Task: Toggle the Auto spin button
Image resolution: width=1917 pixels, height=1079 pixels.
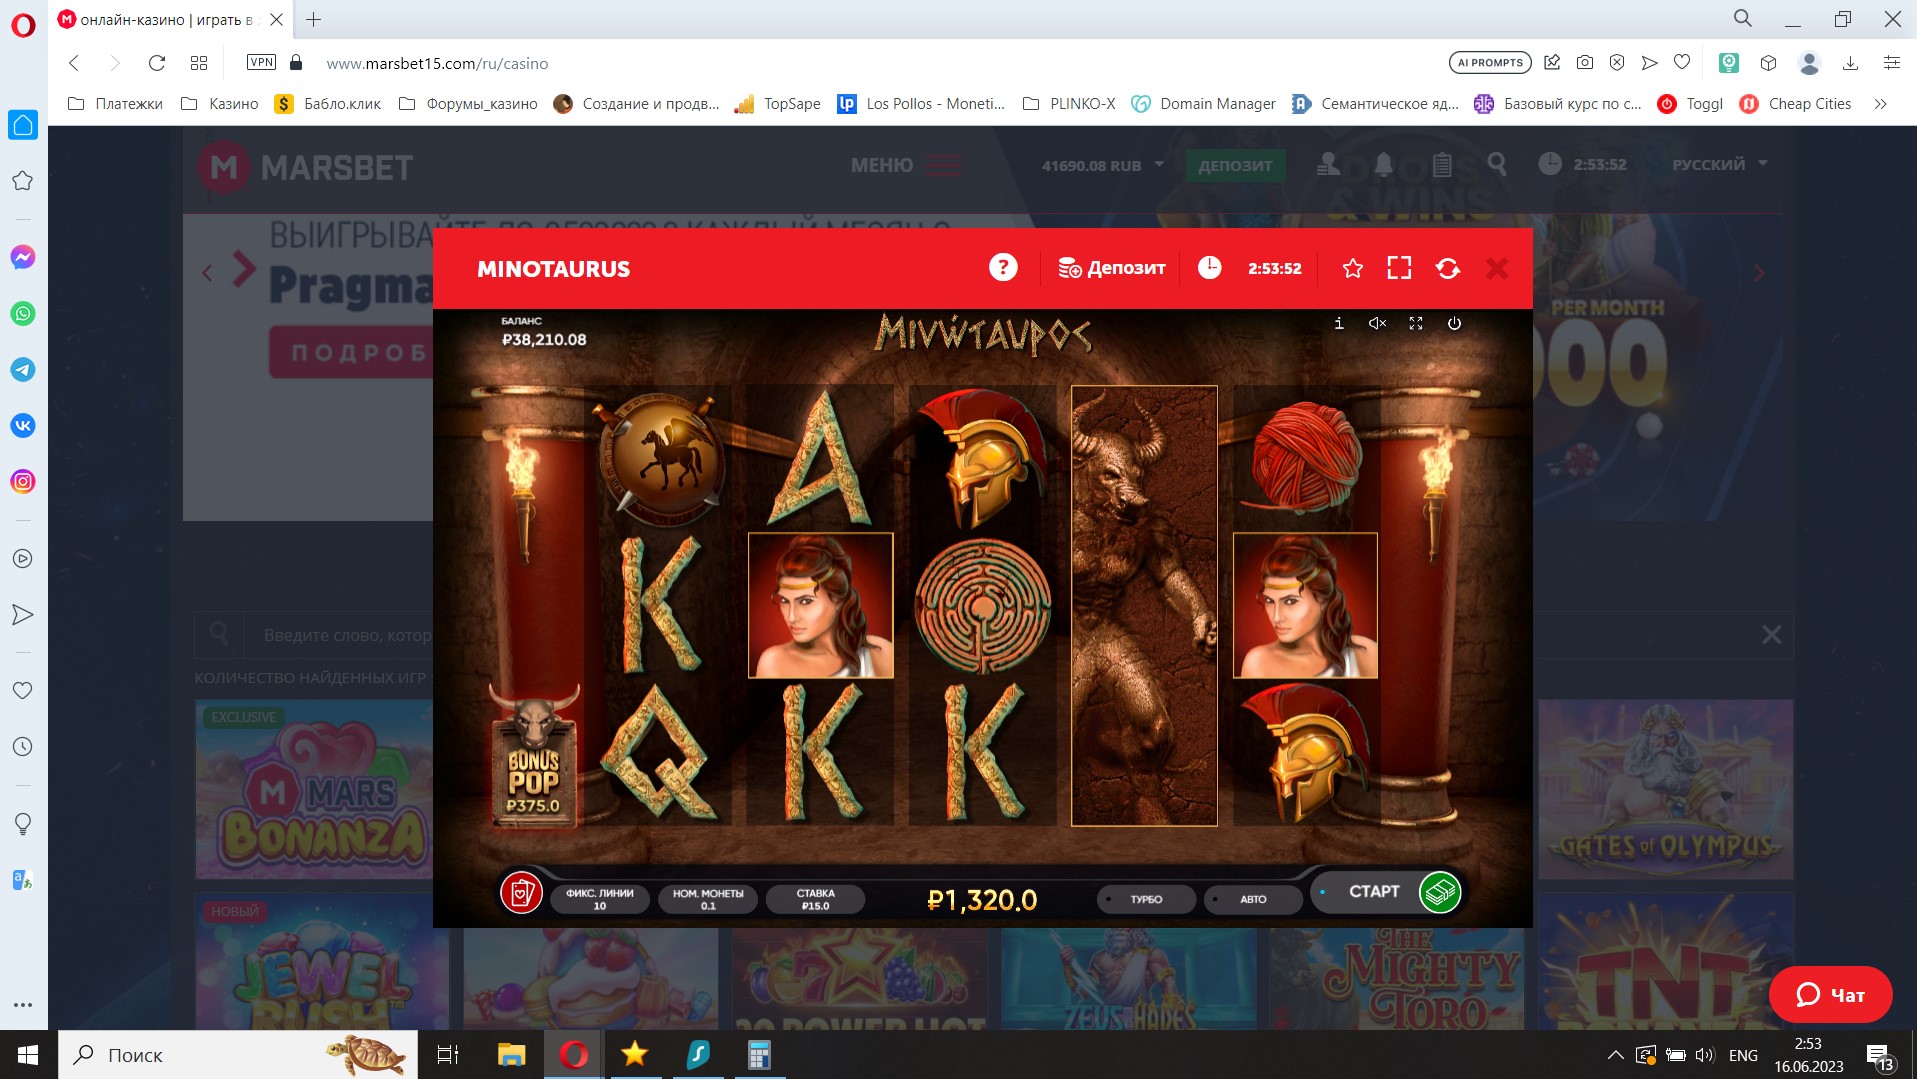Action: (x=1252, y=899)
